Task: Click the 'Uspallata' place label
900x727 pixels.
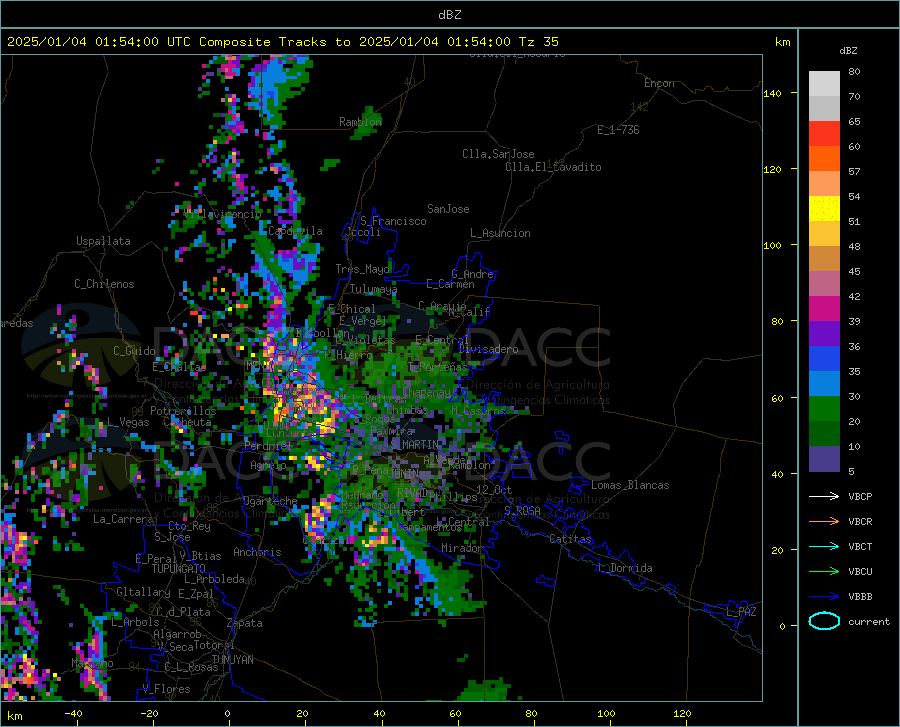Action: point(103,241)
